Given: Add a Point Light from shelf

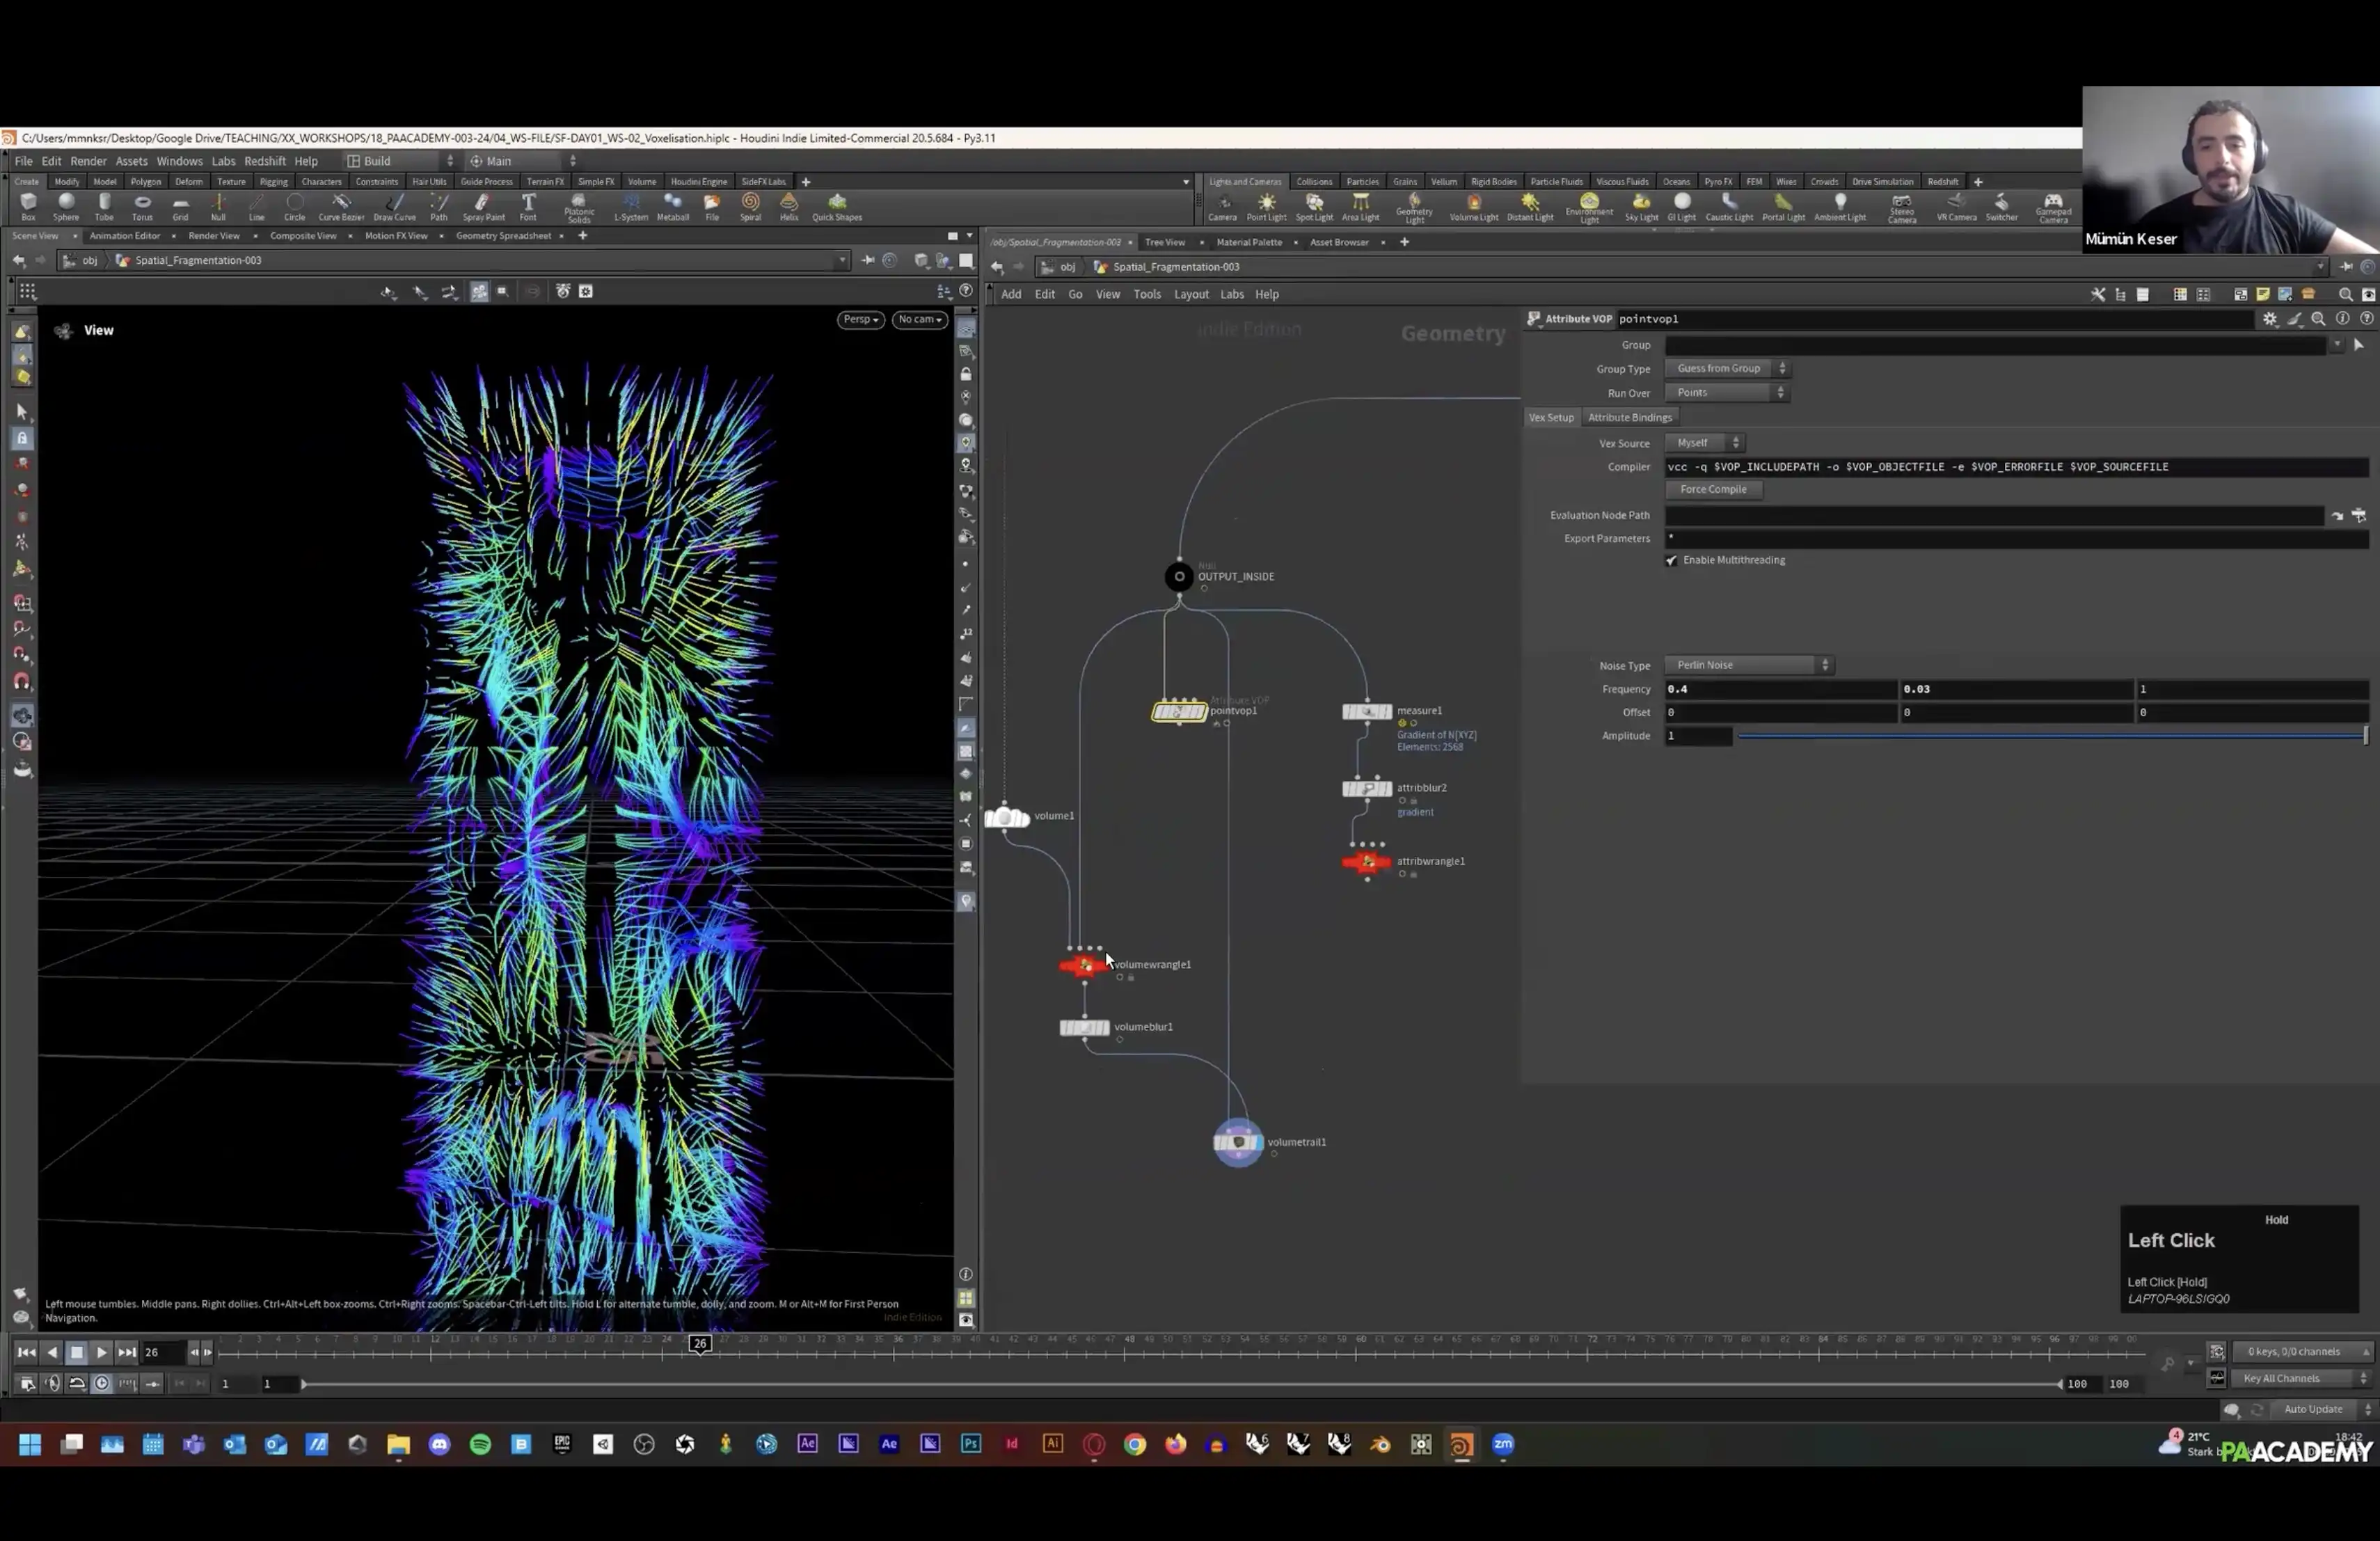Looking at the screenshot, I should pyautogui.click(x=1266, y=207).
